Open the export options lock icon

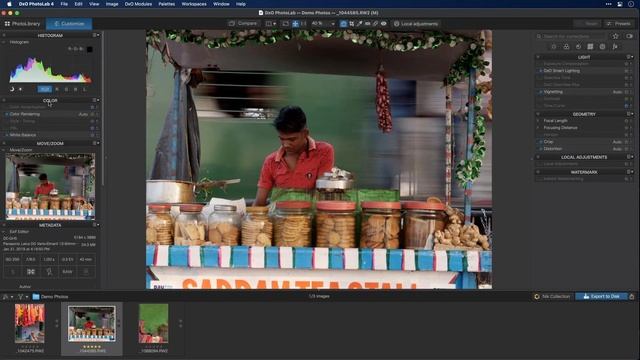click(x=632, y=297)
